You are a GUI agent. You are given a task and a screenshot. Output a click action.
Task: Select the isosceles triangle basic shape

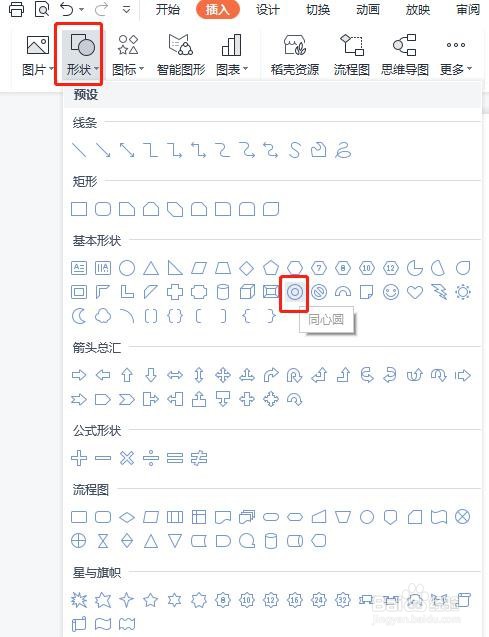(x=151, y=268)
